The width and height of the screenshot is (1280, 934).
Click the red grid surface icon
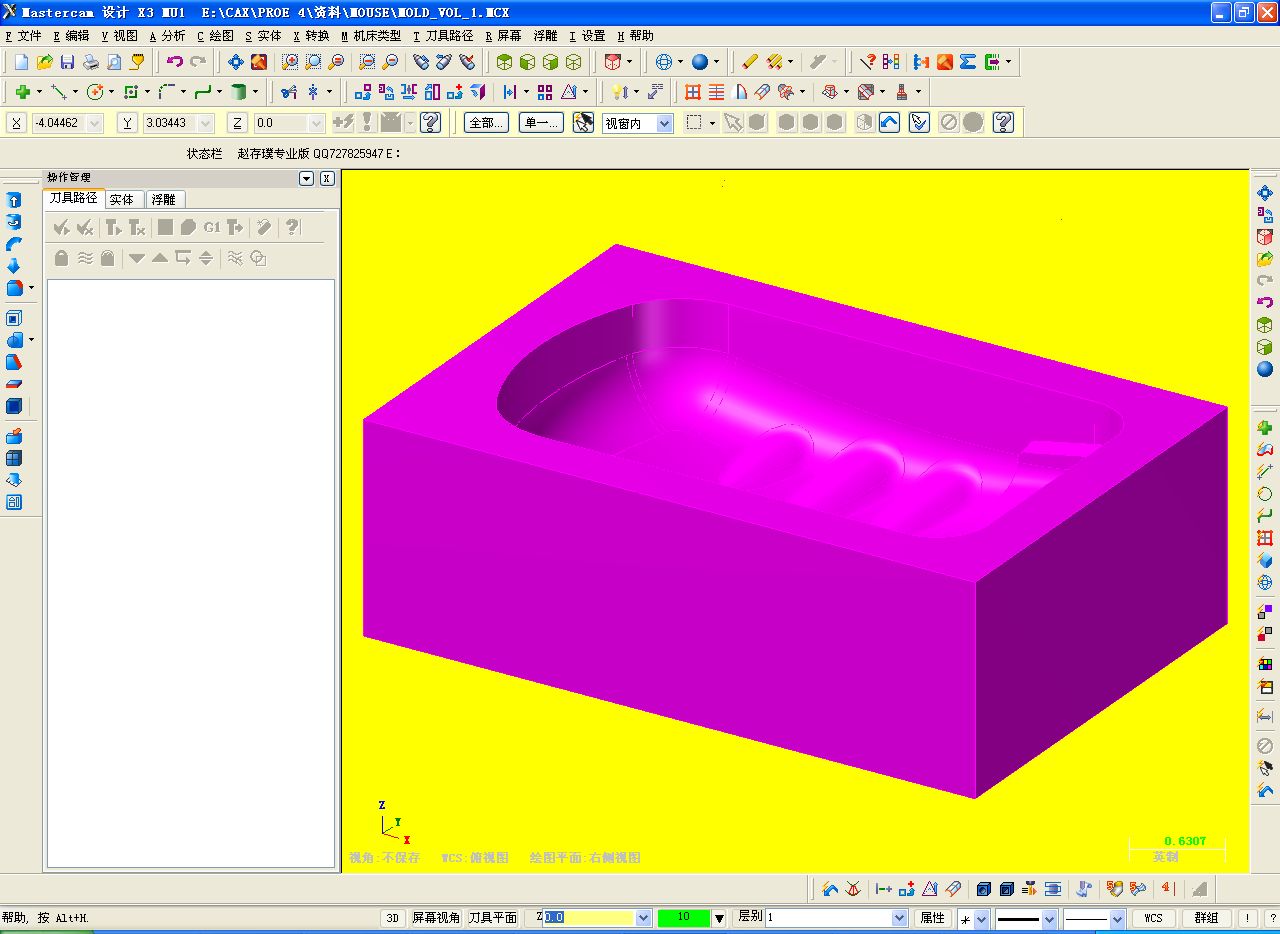pos(693,92)
